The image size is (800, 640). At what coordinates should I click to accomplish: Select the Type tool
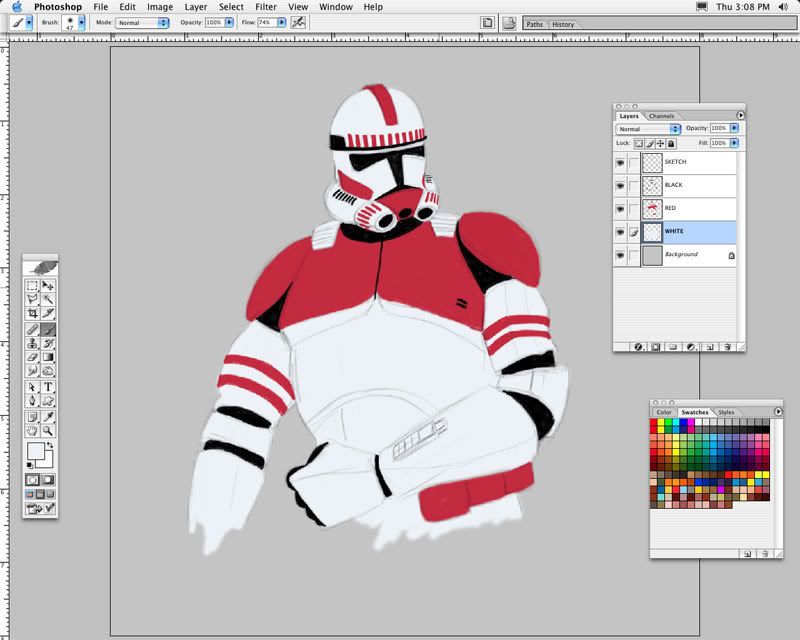[48, 387]
